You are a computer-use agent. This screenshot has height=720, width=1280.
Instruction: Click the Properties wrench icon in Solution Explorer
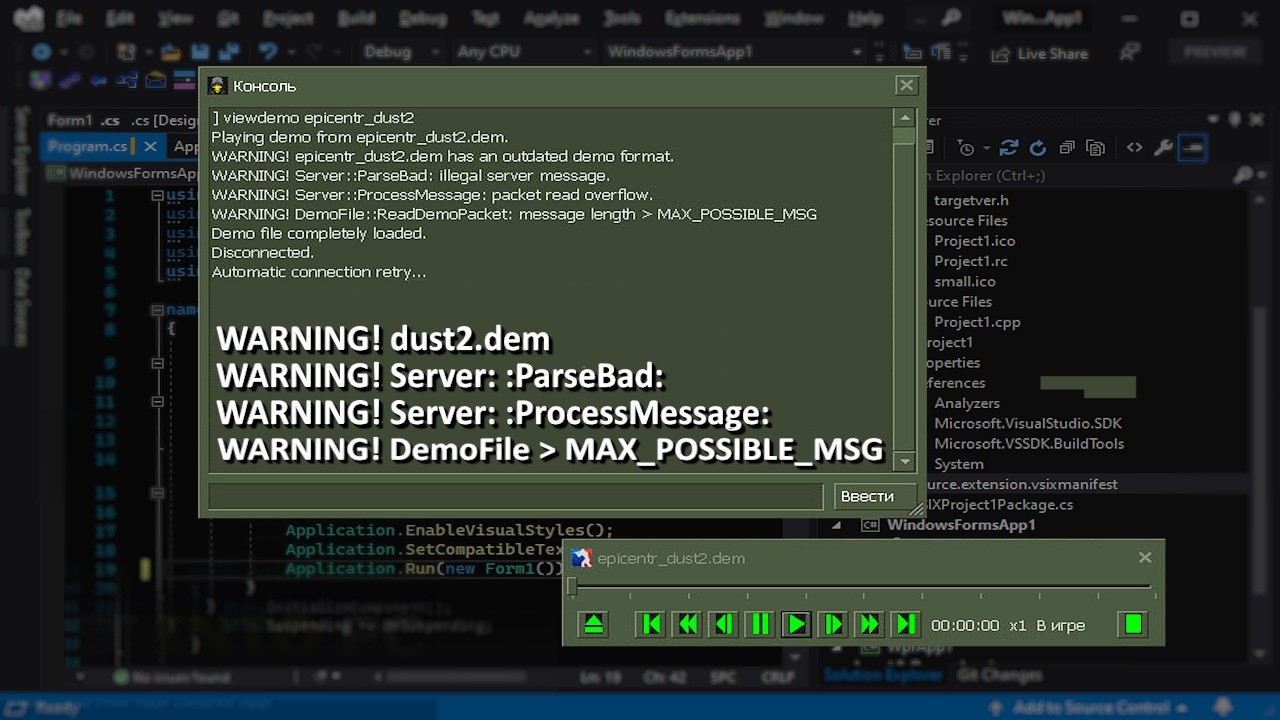(x=1163, y=148)
